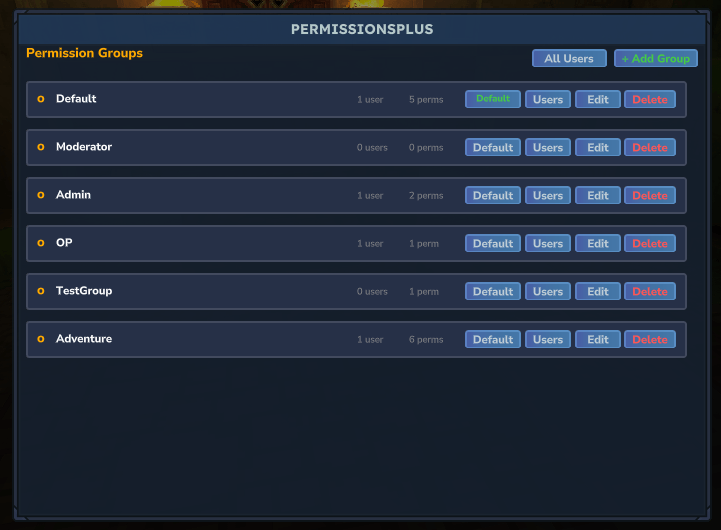The width and height of the screenshot is (721, 530).
Task: Set Admin as the default group
Action: click(493, 195)
